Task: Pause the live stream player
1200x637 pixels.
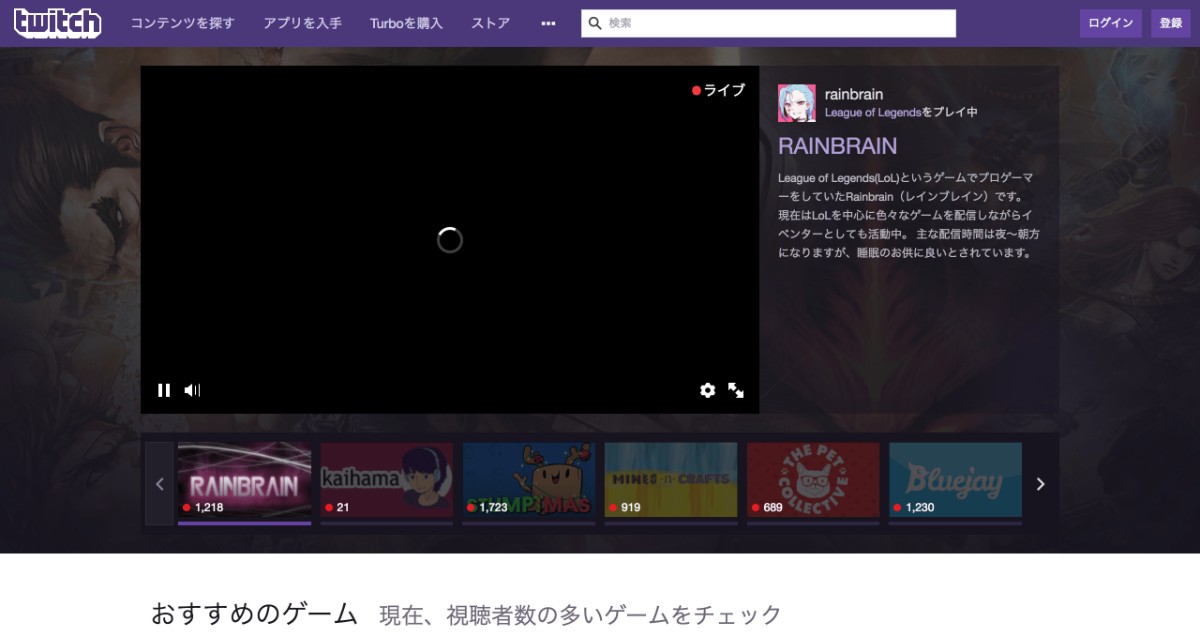Action: pyautogui.click(x=164, y=390)
